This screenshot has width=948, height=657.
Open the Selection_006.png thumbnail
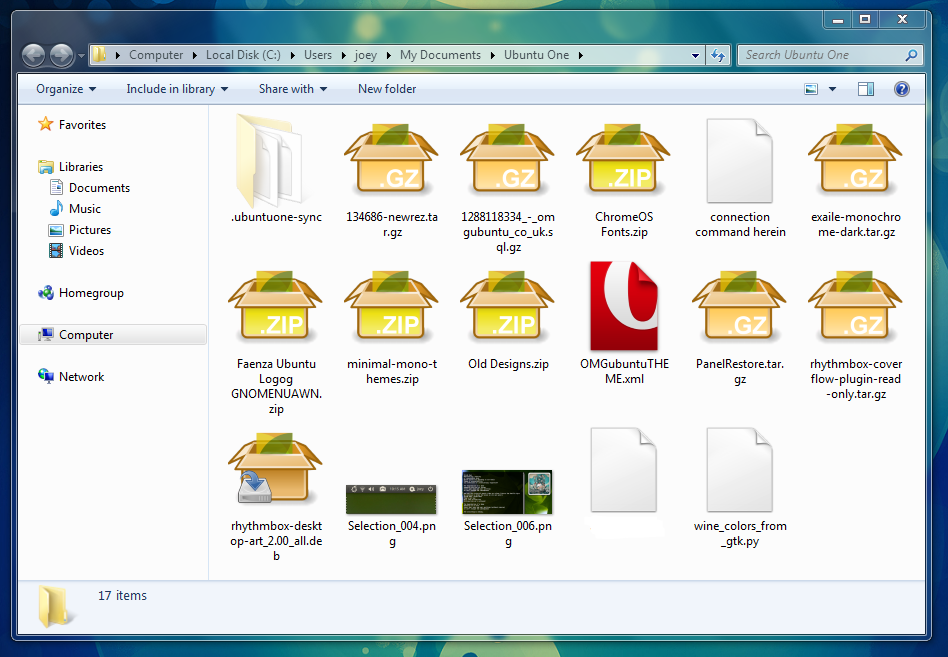tap(507, 493)
